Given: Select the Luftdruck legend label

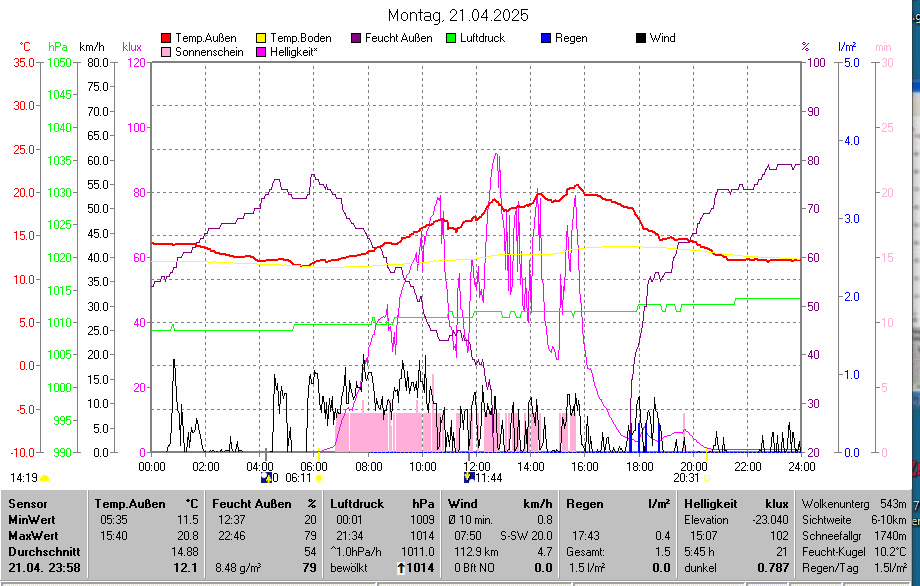Looking at the screenshot, I should (482, 38).
